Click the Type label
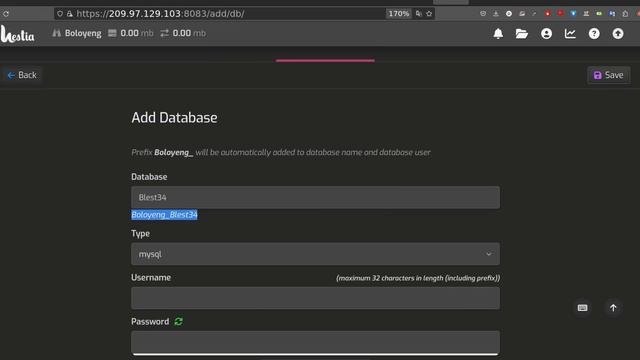This screenshot has height=360, width=640. pyautogui.click(x=140, y=233)
